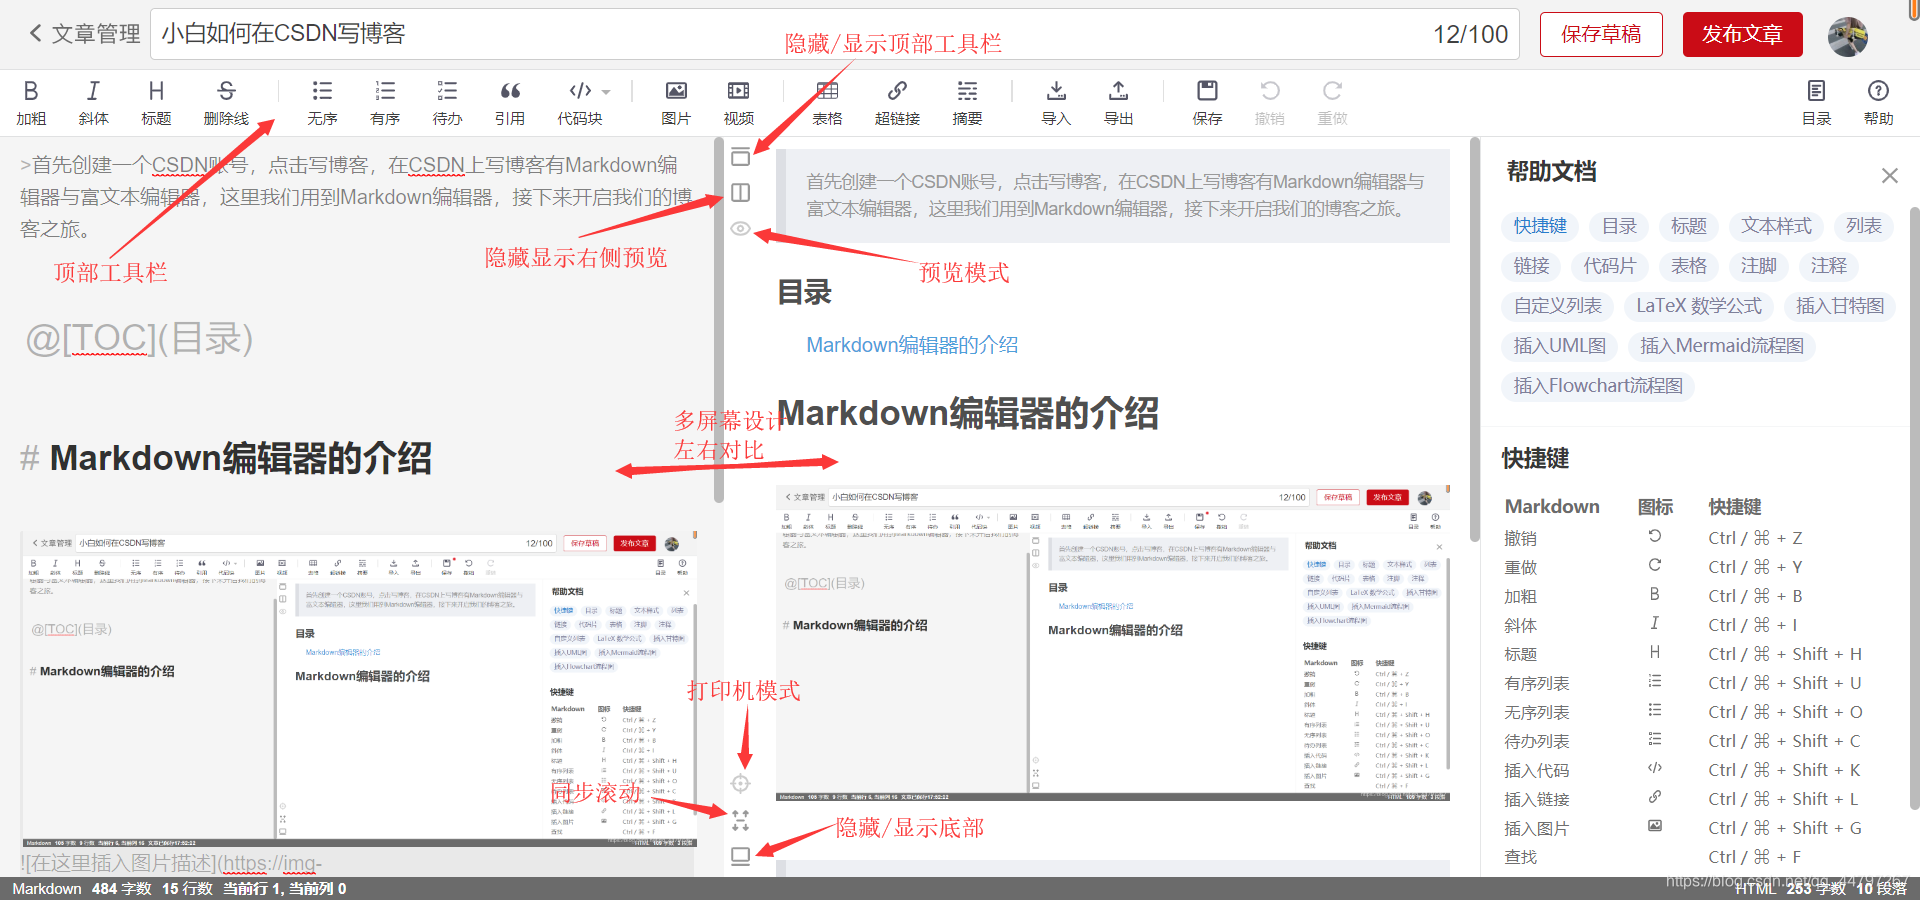Viewport: 1920px width, 900px height.
Task: Edit the article title field
Action: (x=835, y=34)
